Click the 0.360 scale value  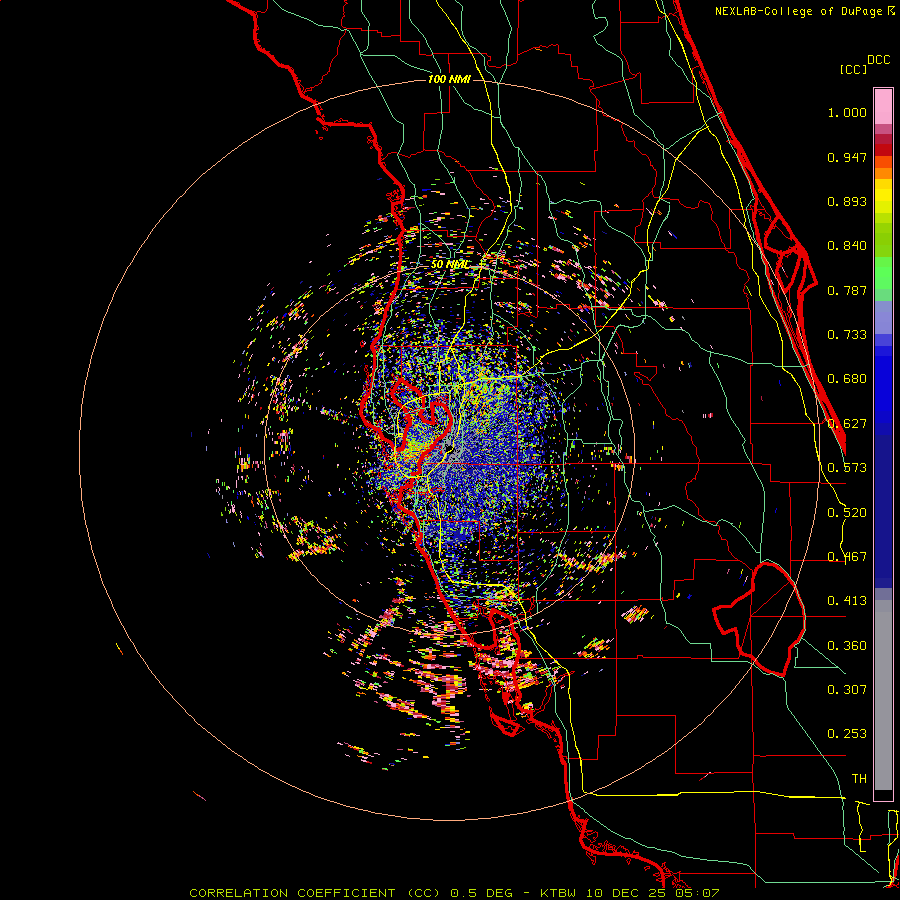(847, 646)
